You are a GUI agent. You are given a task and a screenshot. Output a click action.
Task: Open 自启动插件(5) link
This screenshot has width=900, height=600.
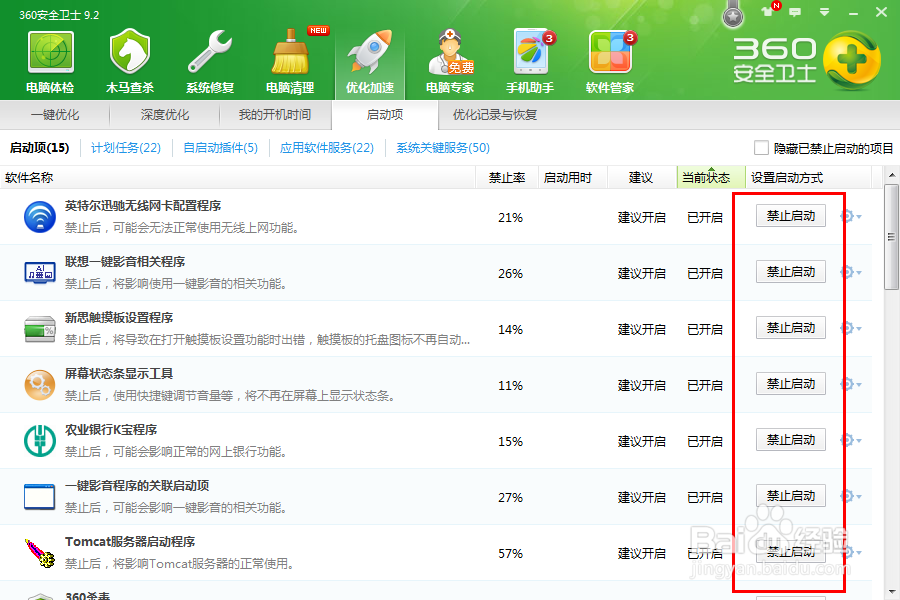220,148
